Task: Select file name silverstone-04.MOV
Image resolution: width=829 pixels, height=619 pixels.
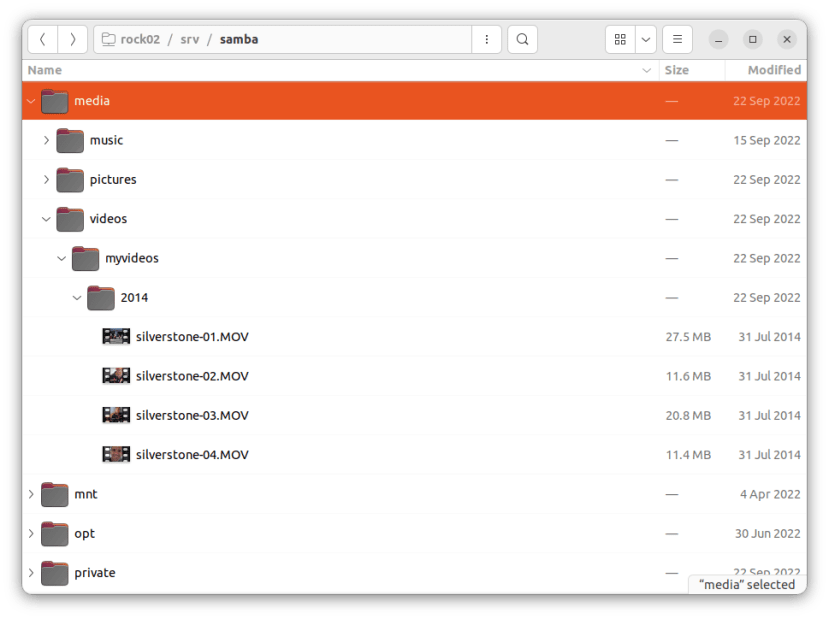Action: coord(192,455)
